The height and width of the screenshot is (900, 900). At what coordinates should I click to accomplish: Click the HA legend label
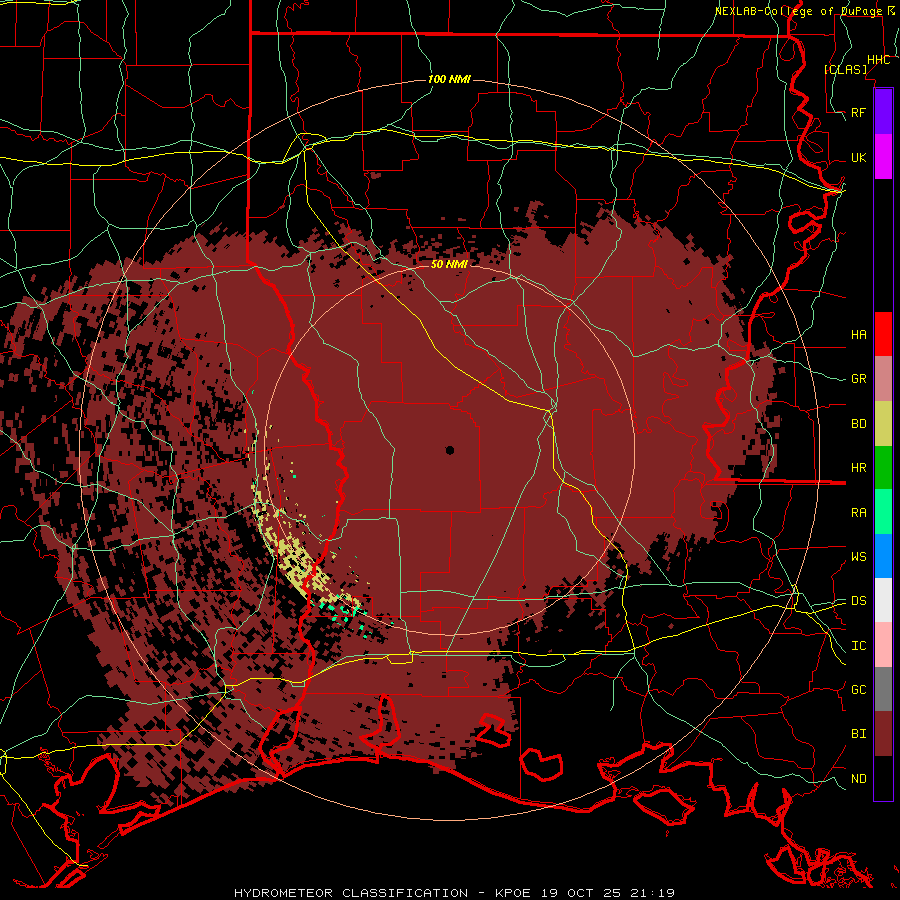pyautogui.click(x=858, y=334)
